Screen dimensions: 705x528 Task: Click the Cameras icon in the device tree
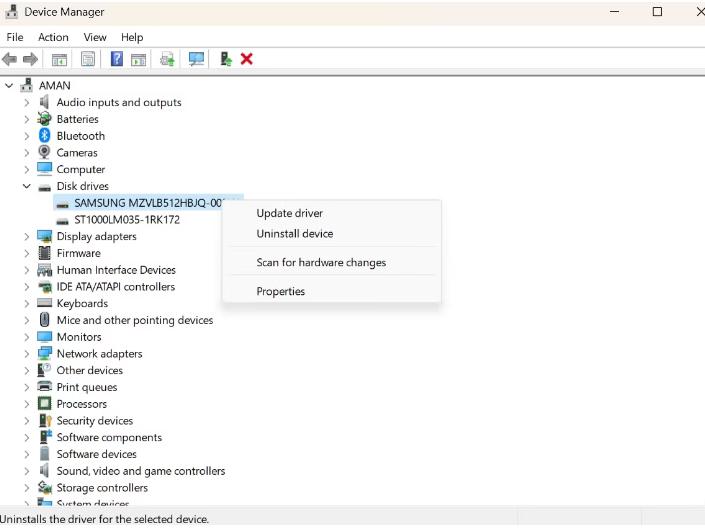[x=44, y=153]
